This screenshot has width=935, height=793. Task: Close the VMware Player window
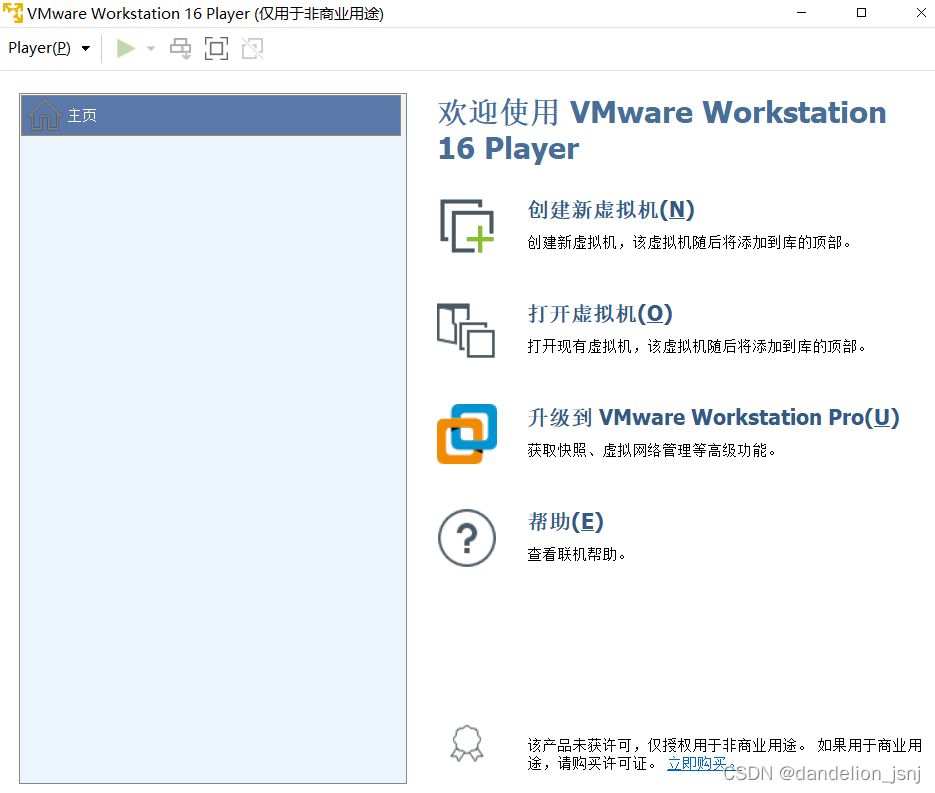coord(921,13)
